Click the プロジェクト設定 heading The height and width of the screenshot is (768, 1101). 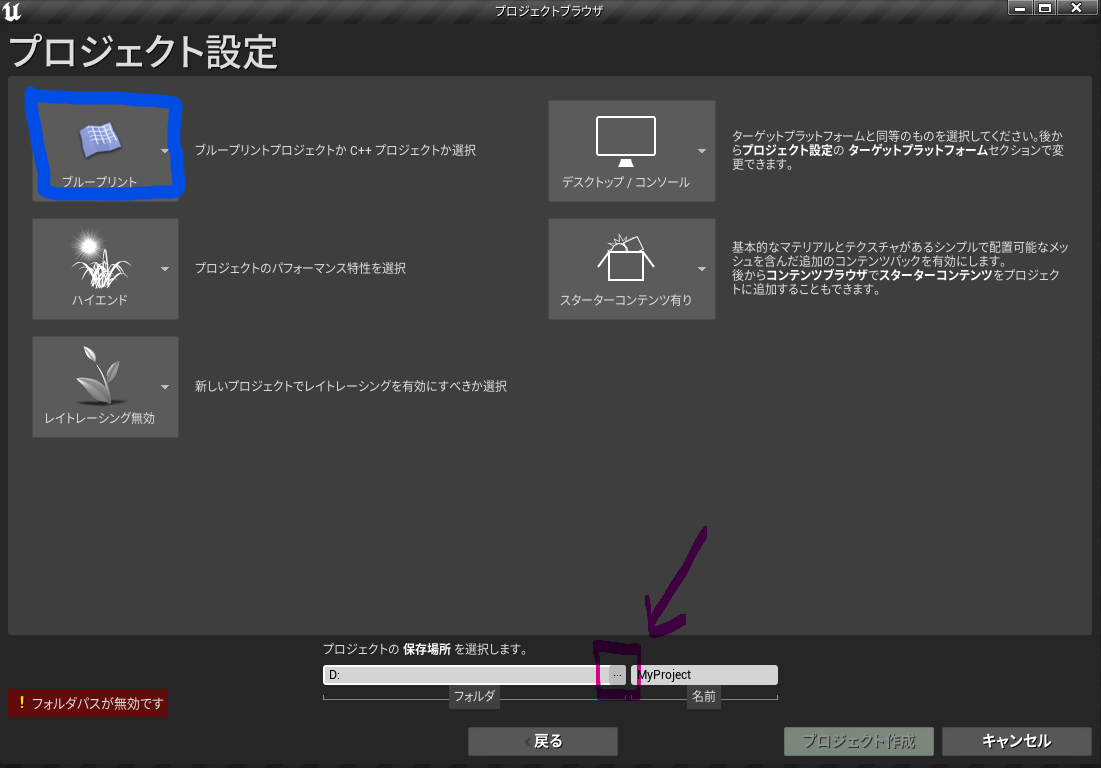click(x=143, y=53)
